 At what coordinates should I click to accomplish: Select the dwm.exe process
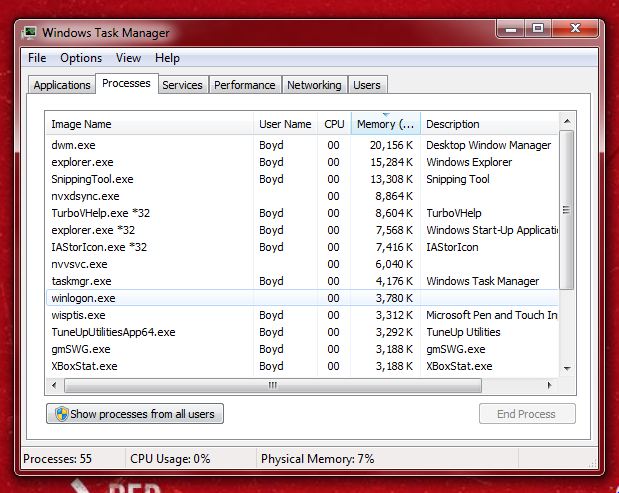pyautogui.click(x=302, y=145)
